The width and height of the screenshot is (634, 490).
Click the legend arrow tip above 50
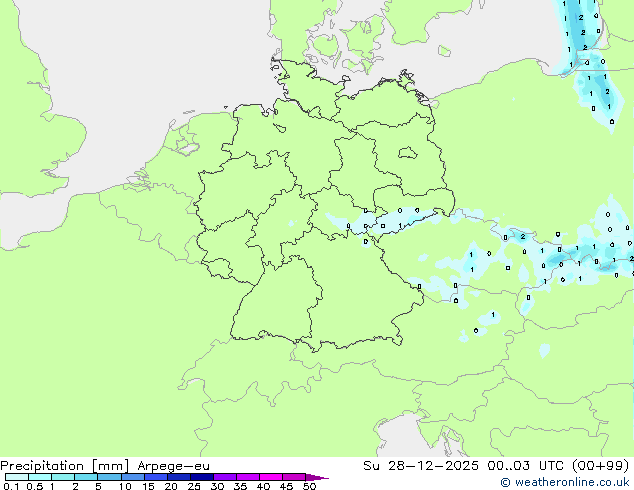[x=317, y=477]
